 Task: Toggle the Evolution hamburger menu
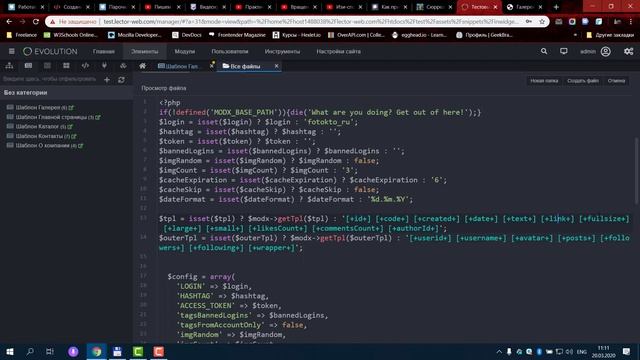pos(11,51)
